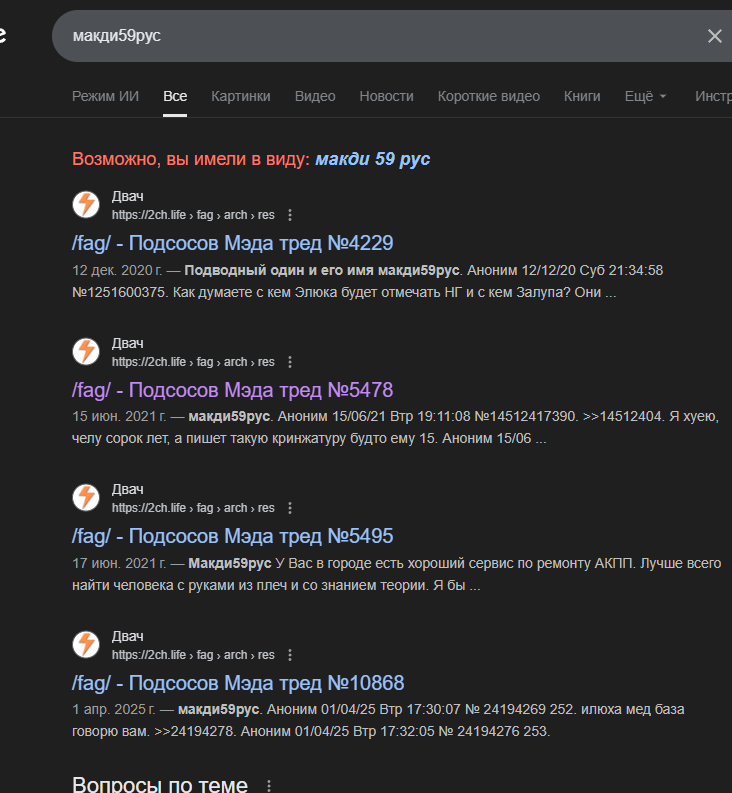Open the Короткие видео tab
Viewport: 732px width, 793px height.
[x=489, y=96]
